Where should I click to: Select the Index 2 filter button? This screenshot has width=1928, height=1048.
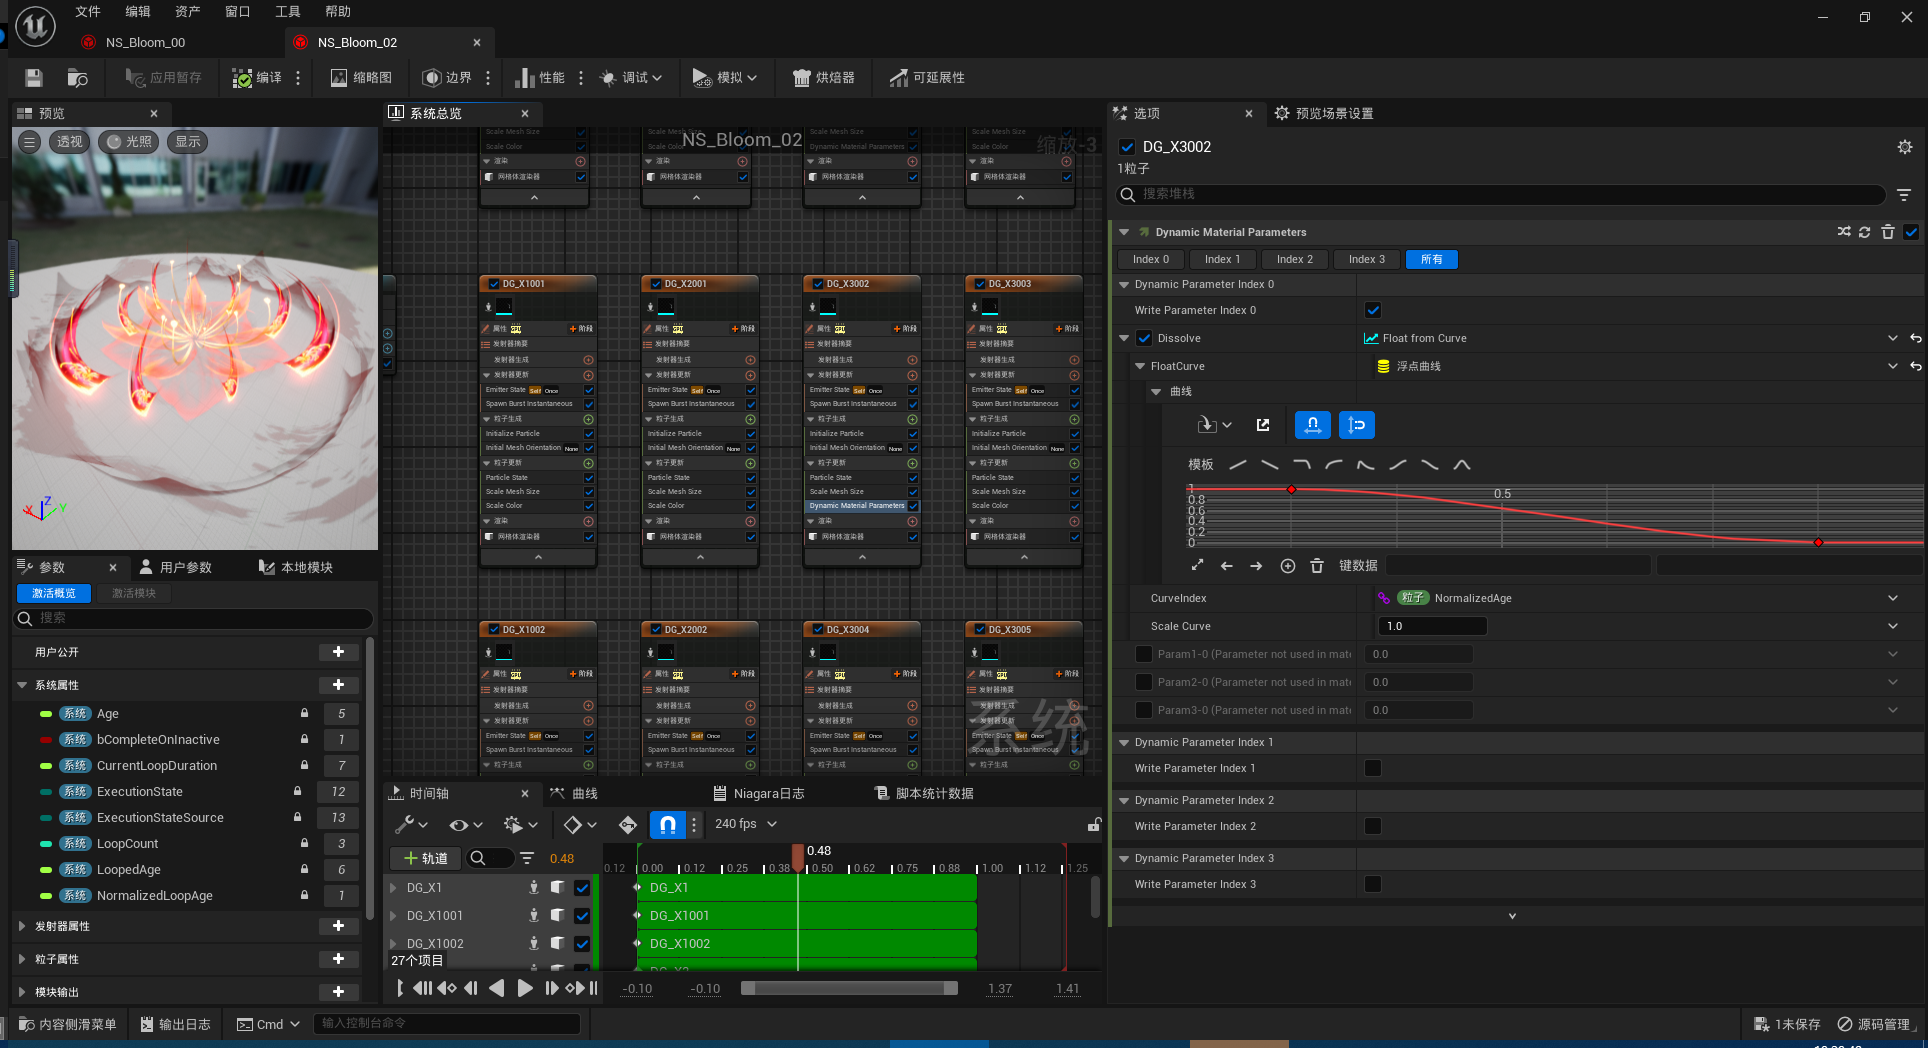pyautogui.click(x=1294, y=259)
